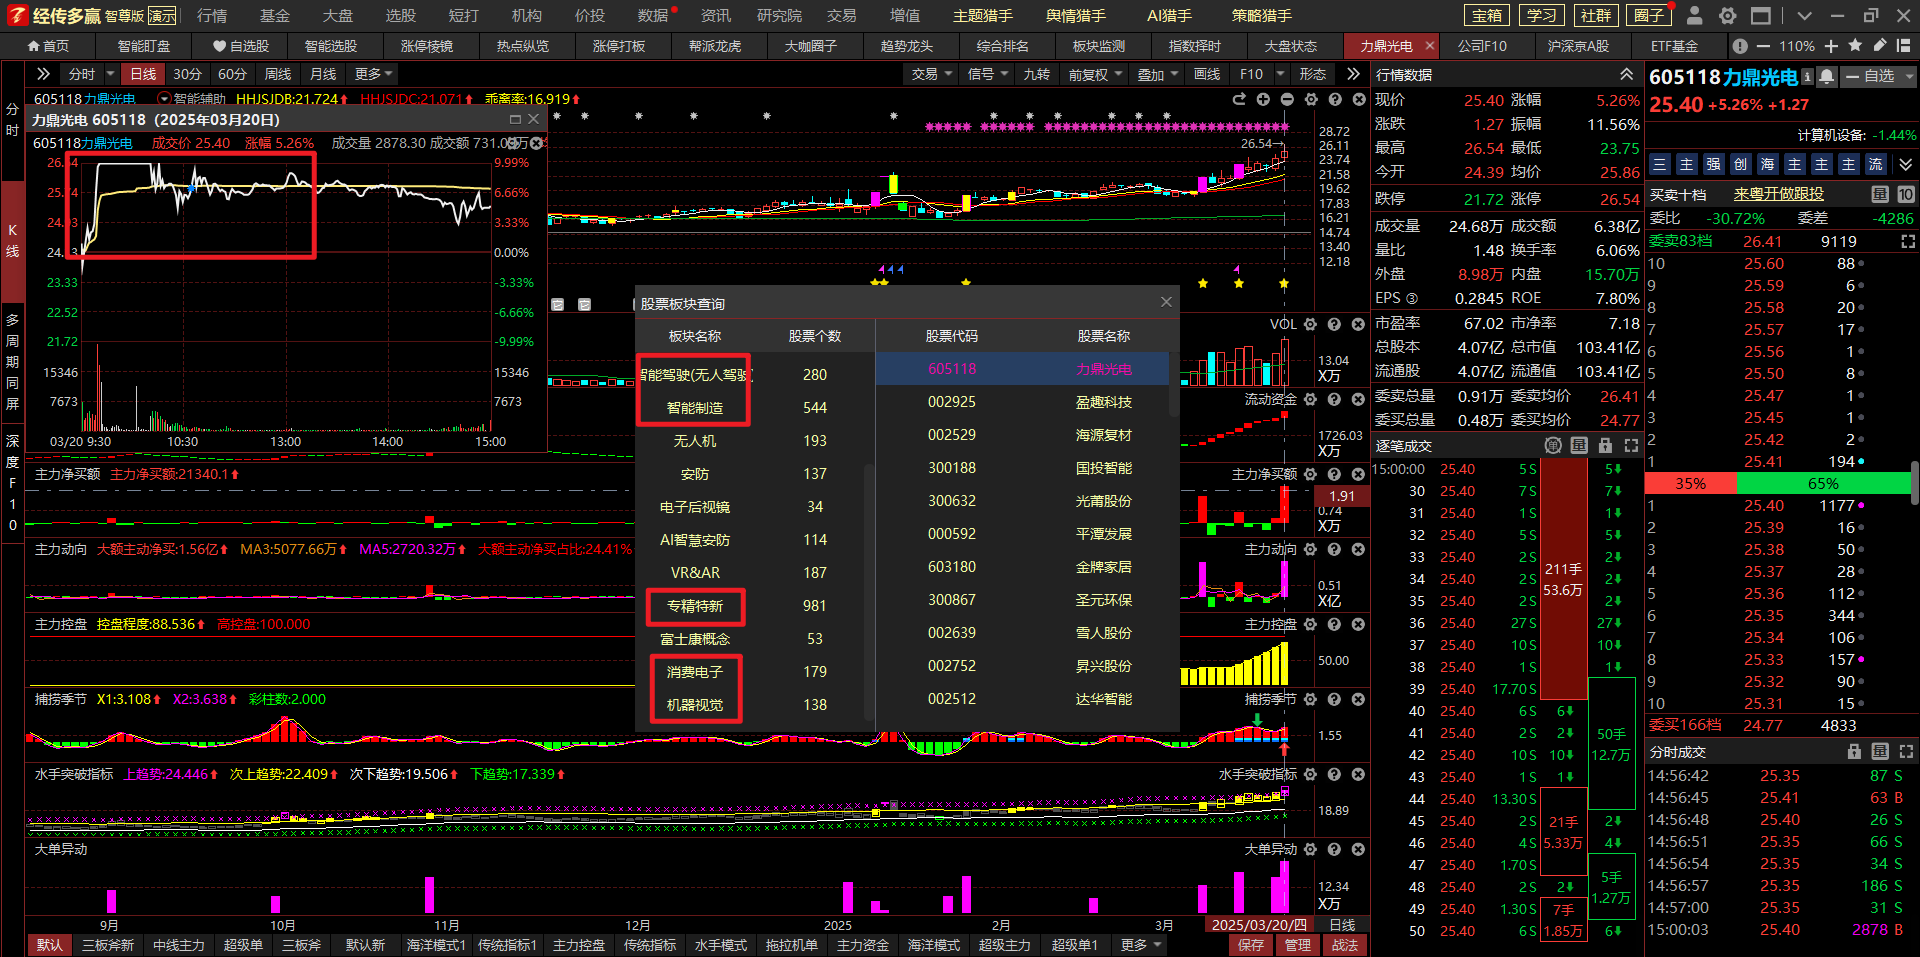Select 三板斧新 bottom template tab
This screenshot has width=1920, height=957.
(x=108, y=945)
